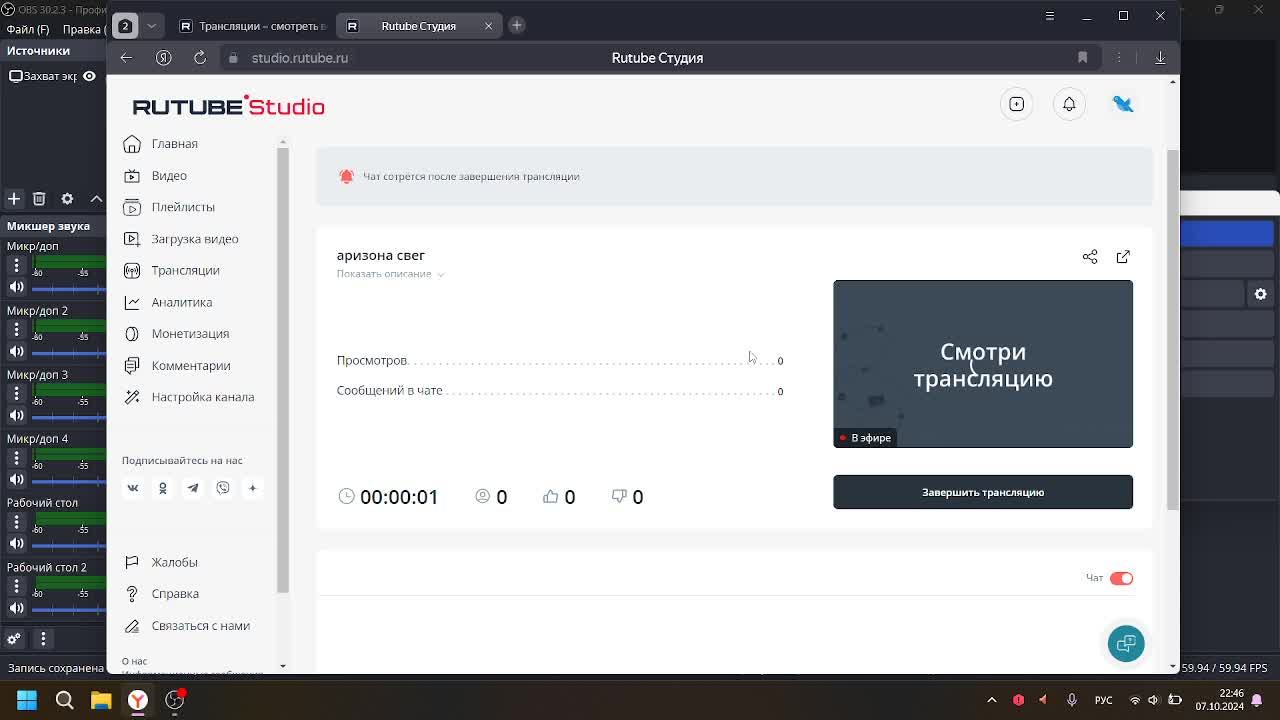Reload the browser page
The height and width of the screenshot is (720, 1280).
click(200, 58)
